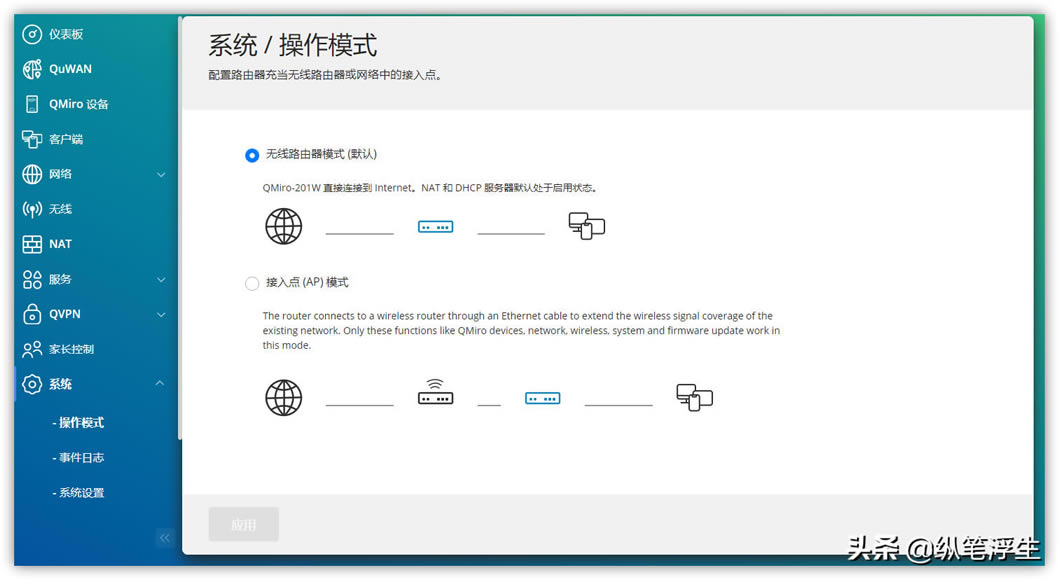
Task: Click the QuWAN globe icon
Action: (x=32, y=69)
